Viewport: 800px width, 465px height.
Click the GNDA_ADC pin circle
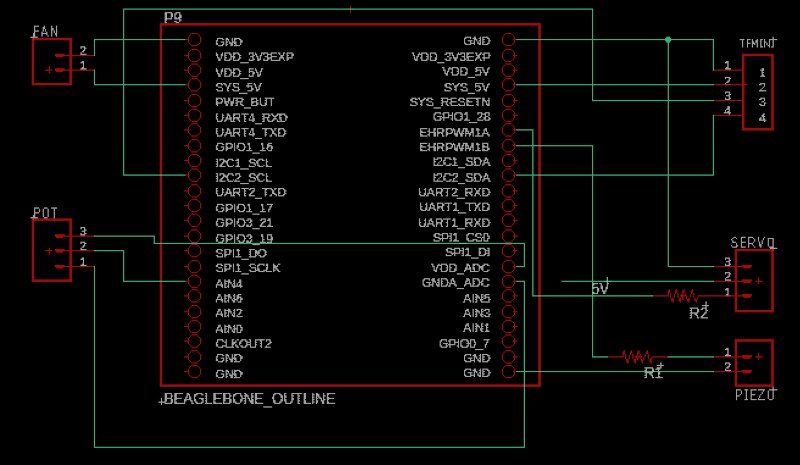pyautogui.click(x=509, y=281)
